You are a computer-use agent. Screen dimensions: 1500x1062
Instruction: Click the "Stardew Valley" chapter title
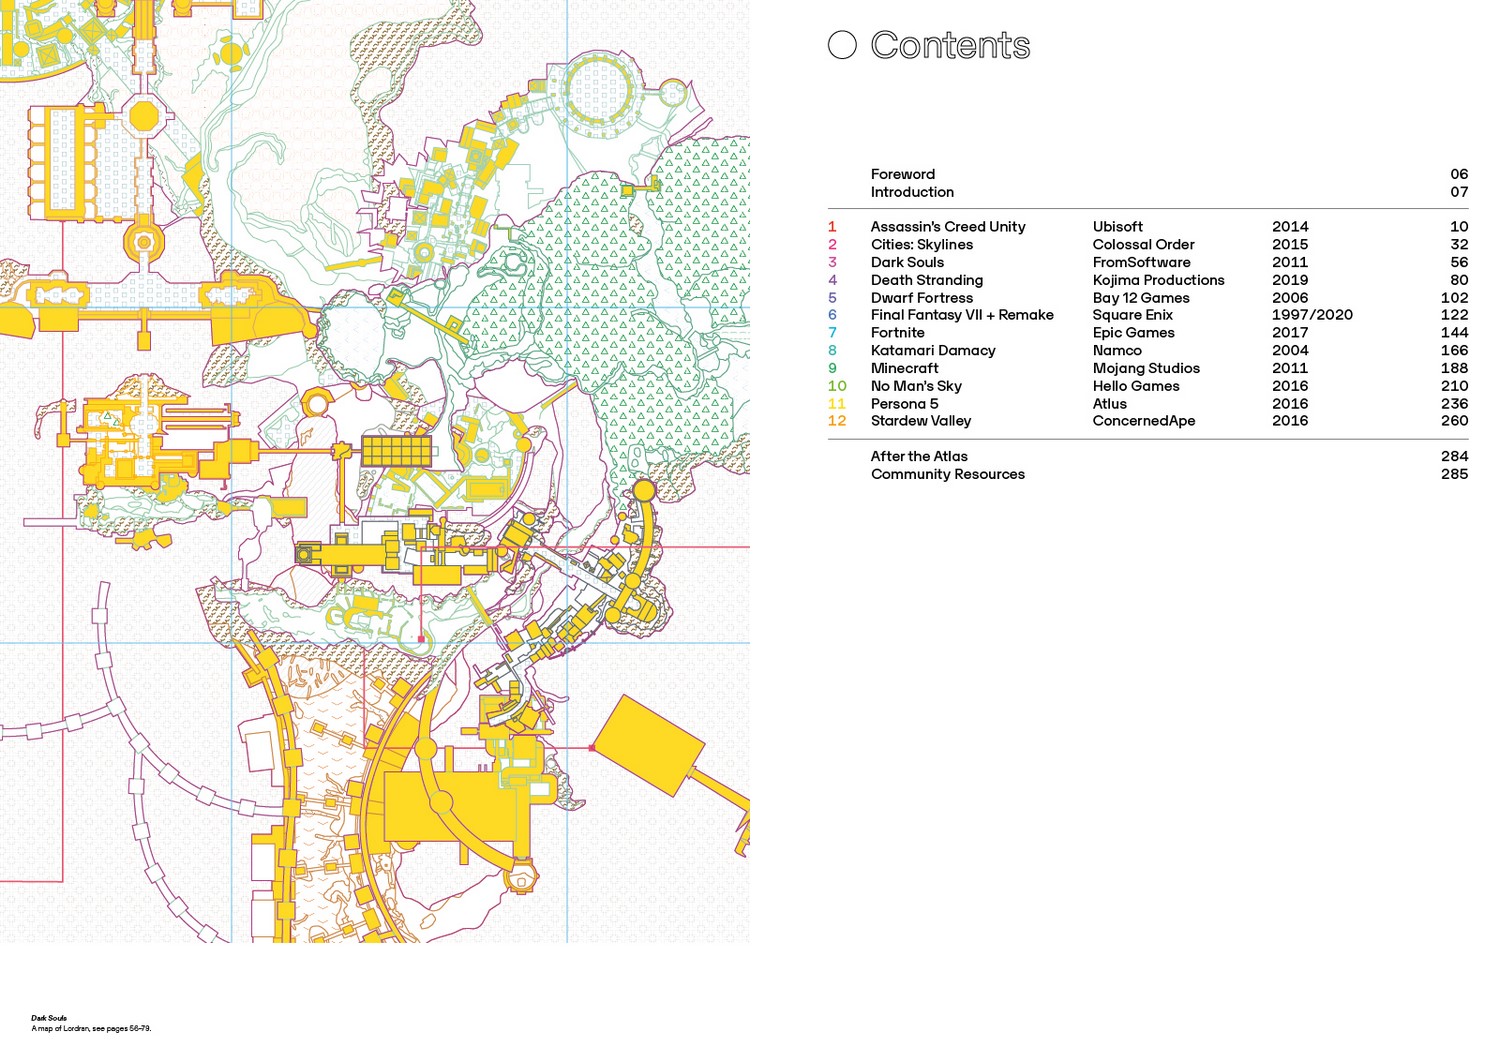click(x=921, y=421)
